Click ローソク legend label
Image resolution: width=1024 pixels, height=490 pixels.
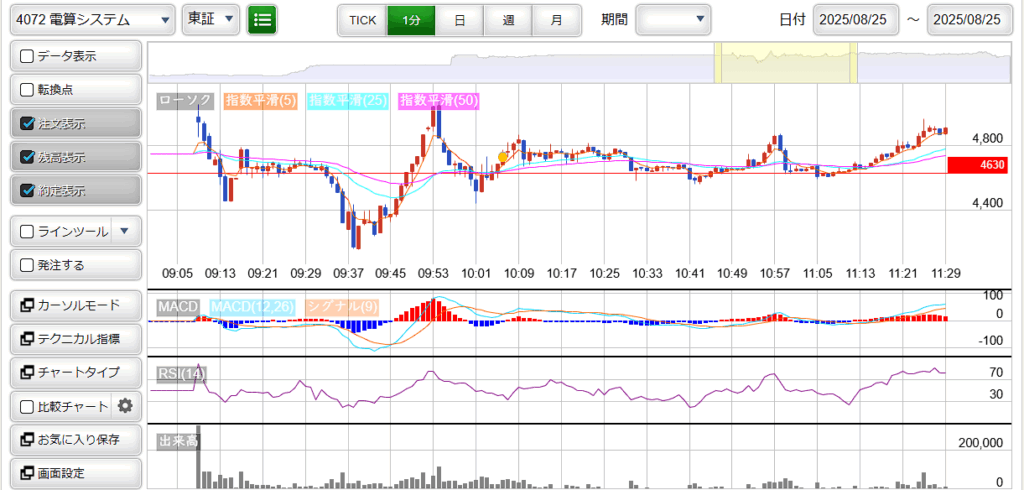(x=185, y=101)
